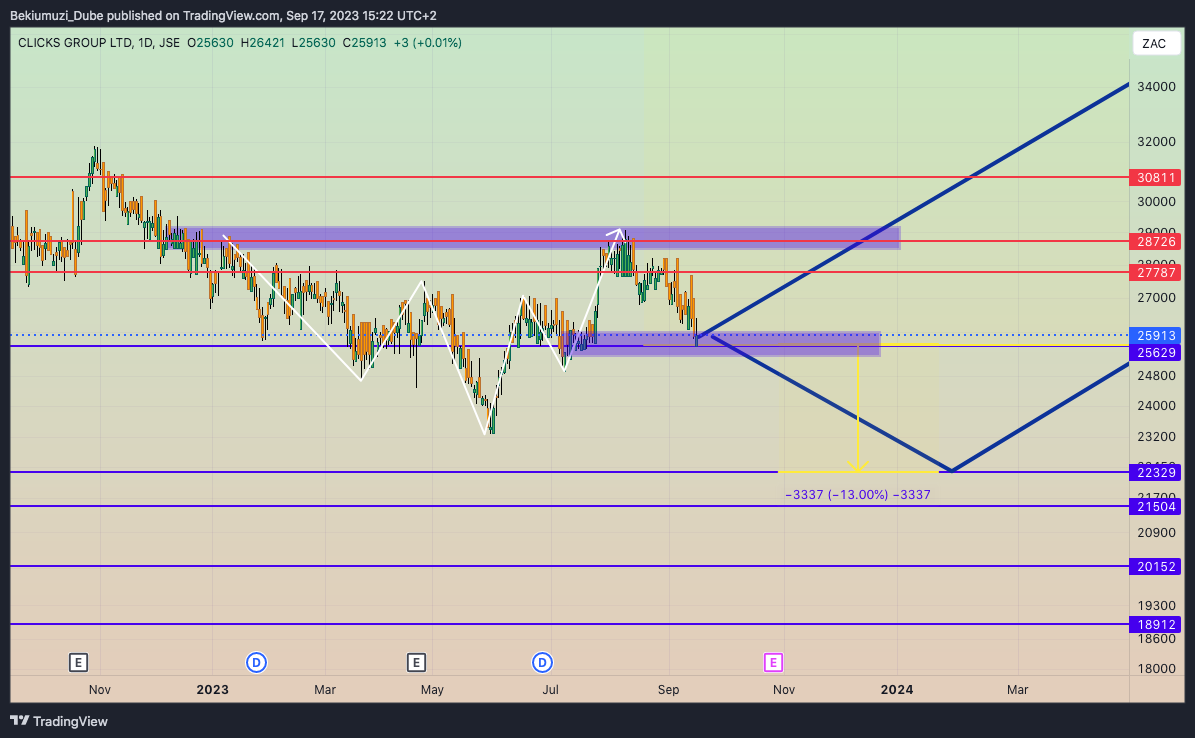Viewport: 1195px width, 738px height.
Task: Click the 2023 label on time axis
Action: pos(213,689)
